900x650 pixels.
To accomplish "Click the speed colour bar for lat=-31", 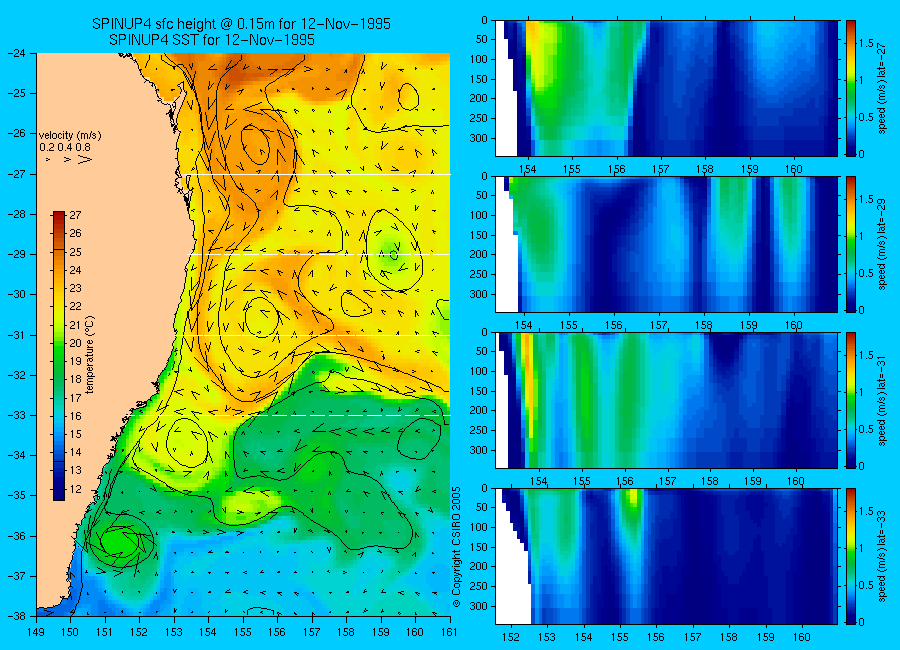I will (x=851, y=400).
